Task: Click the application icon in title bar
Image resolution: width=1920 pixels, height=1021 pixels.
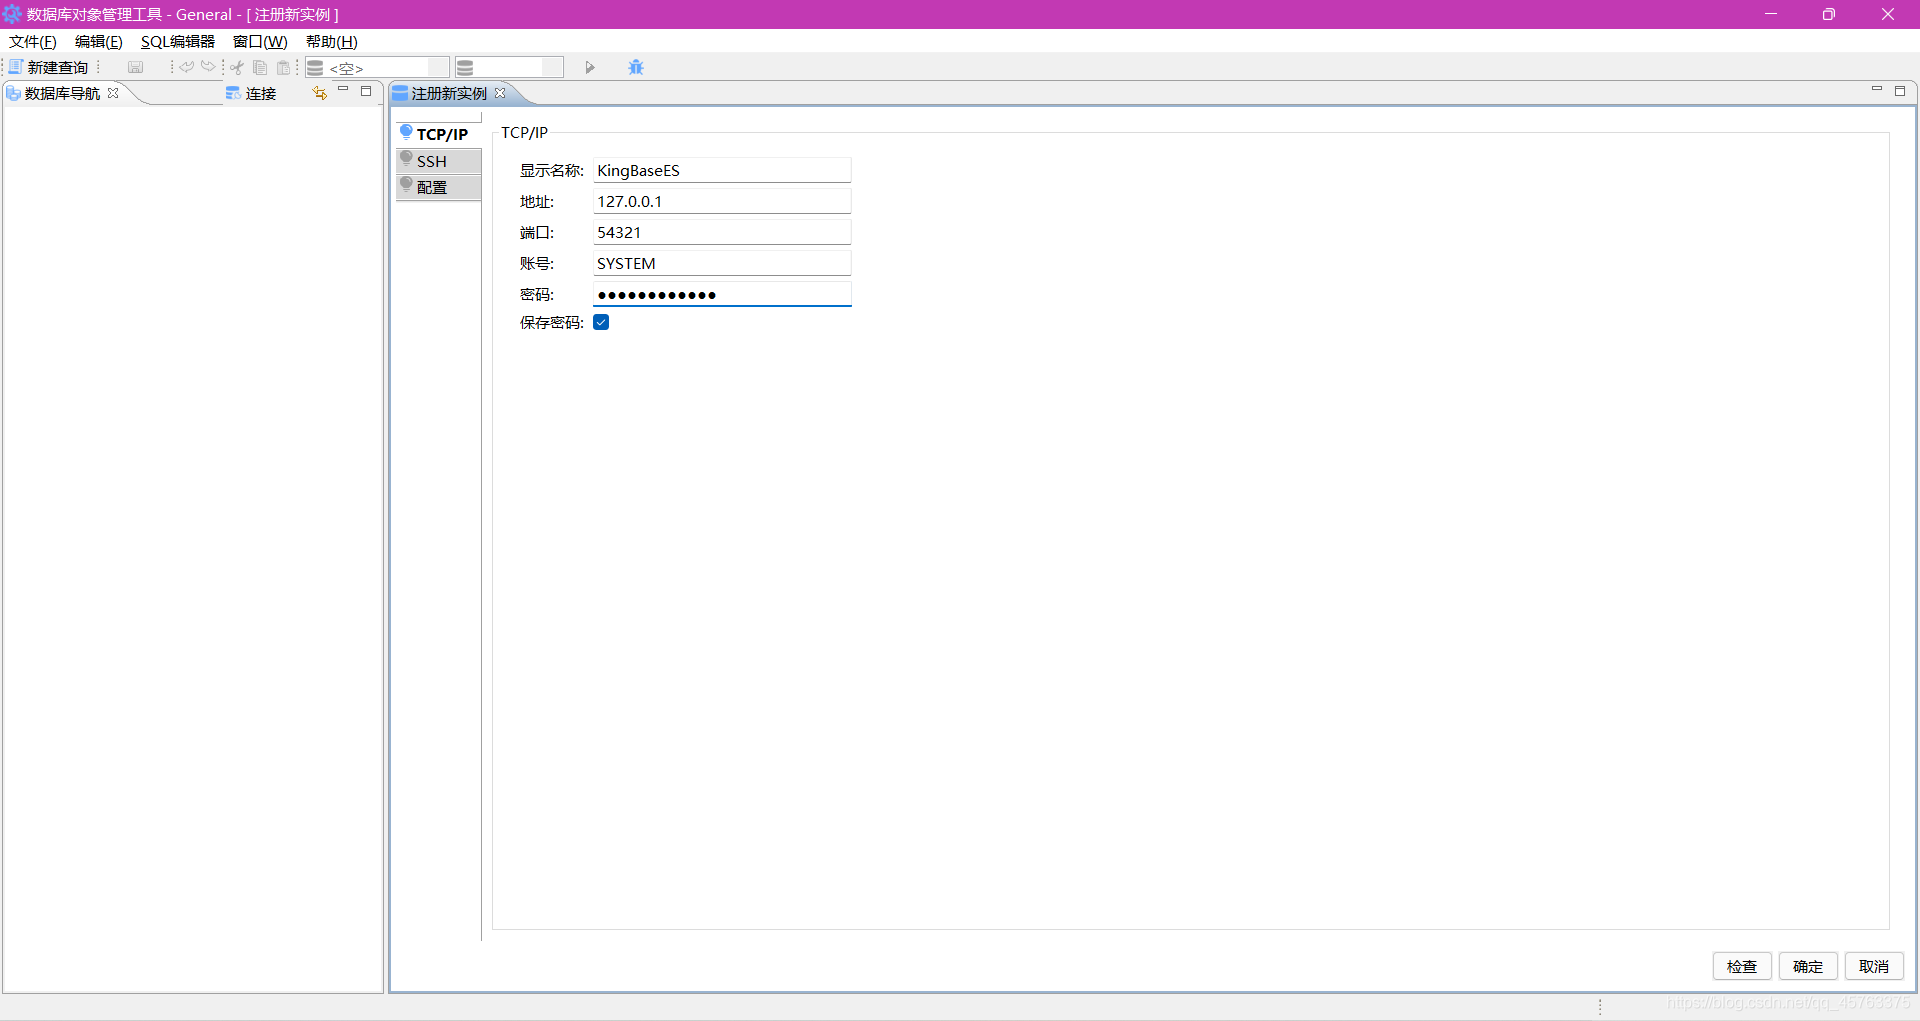Action: click(x=12, y=14)
